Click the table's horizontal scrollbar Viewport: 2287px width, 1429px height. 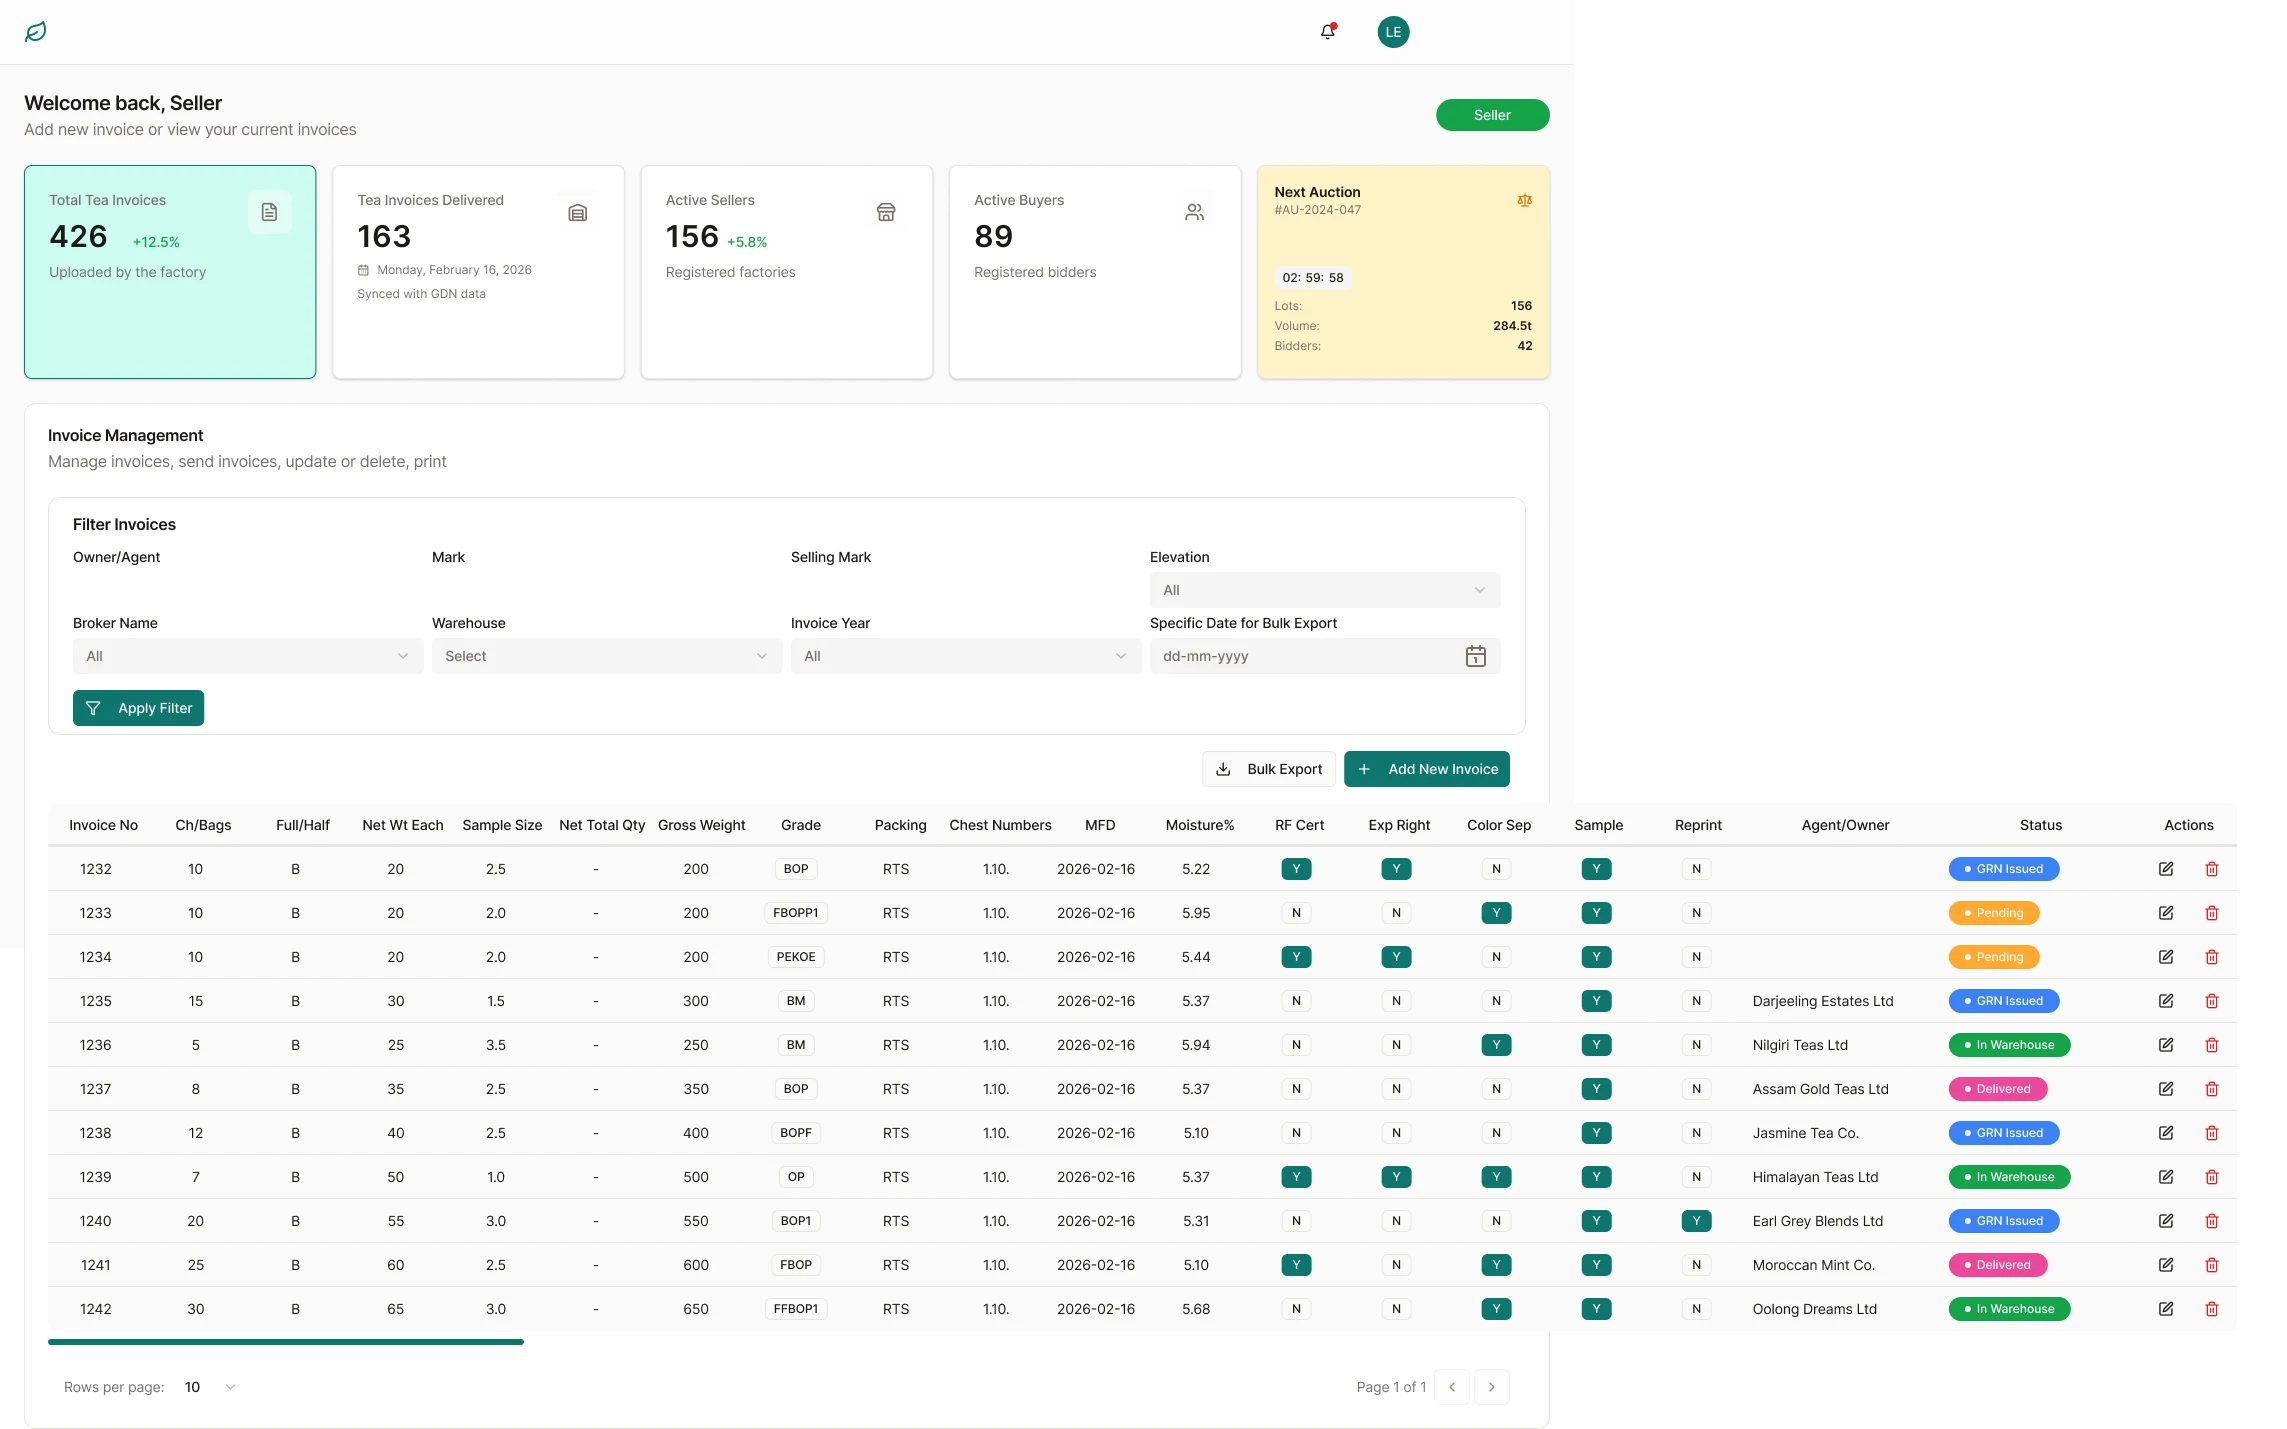(286, 1342)
